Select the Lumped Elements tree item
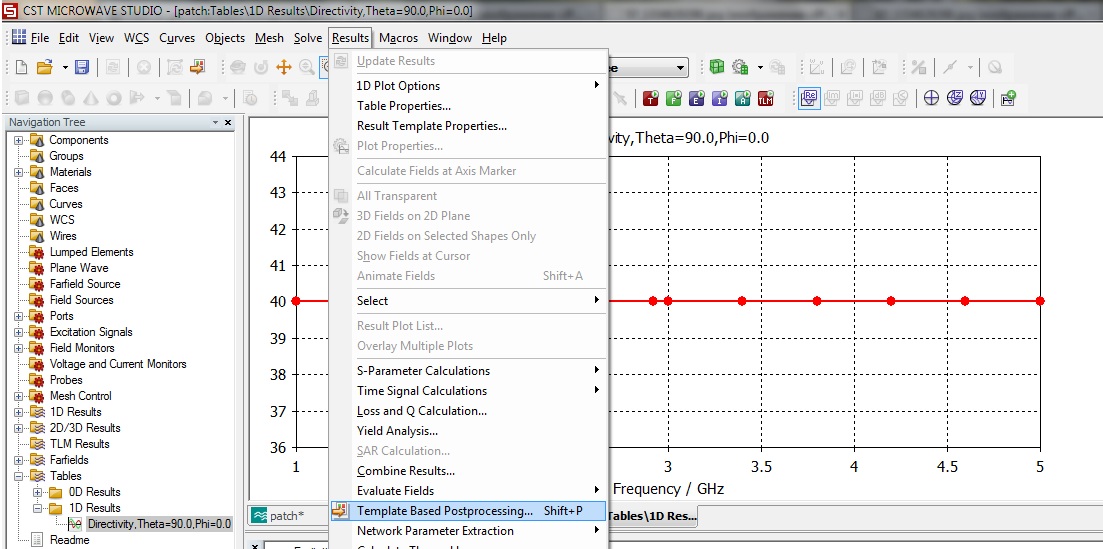Image resolution: width=1103 pixels, height=549 pixels. tap(91, 252)
